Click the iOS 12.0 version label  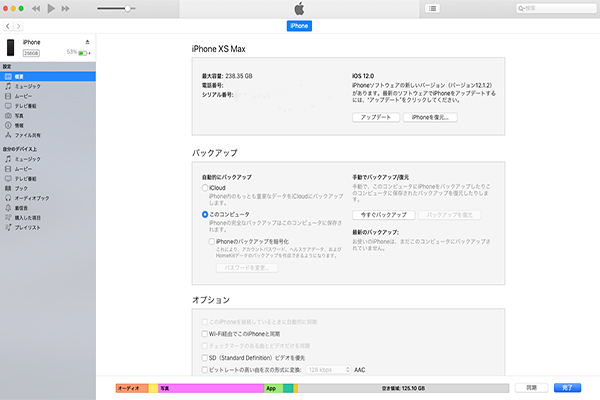pos(363,76)
